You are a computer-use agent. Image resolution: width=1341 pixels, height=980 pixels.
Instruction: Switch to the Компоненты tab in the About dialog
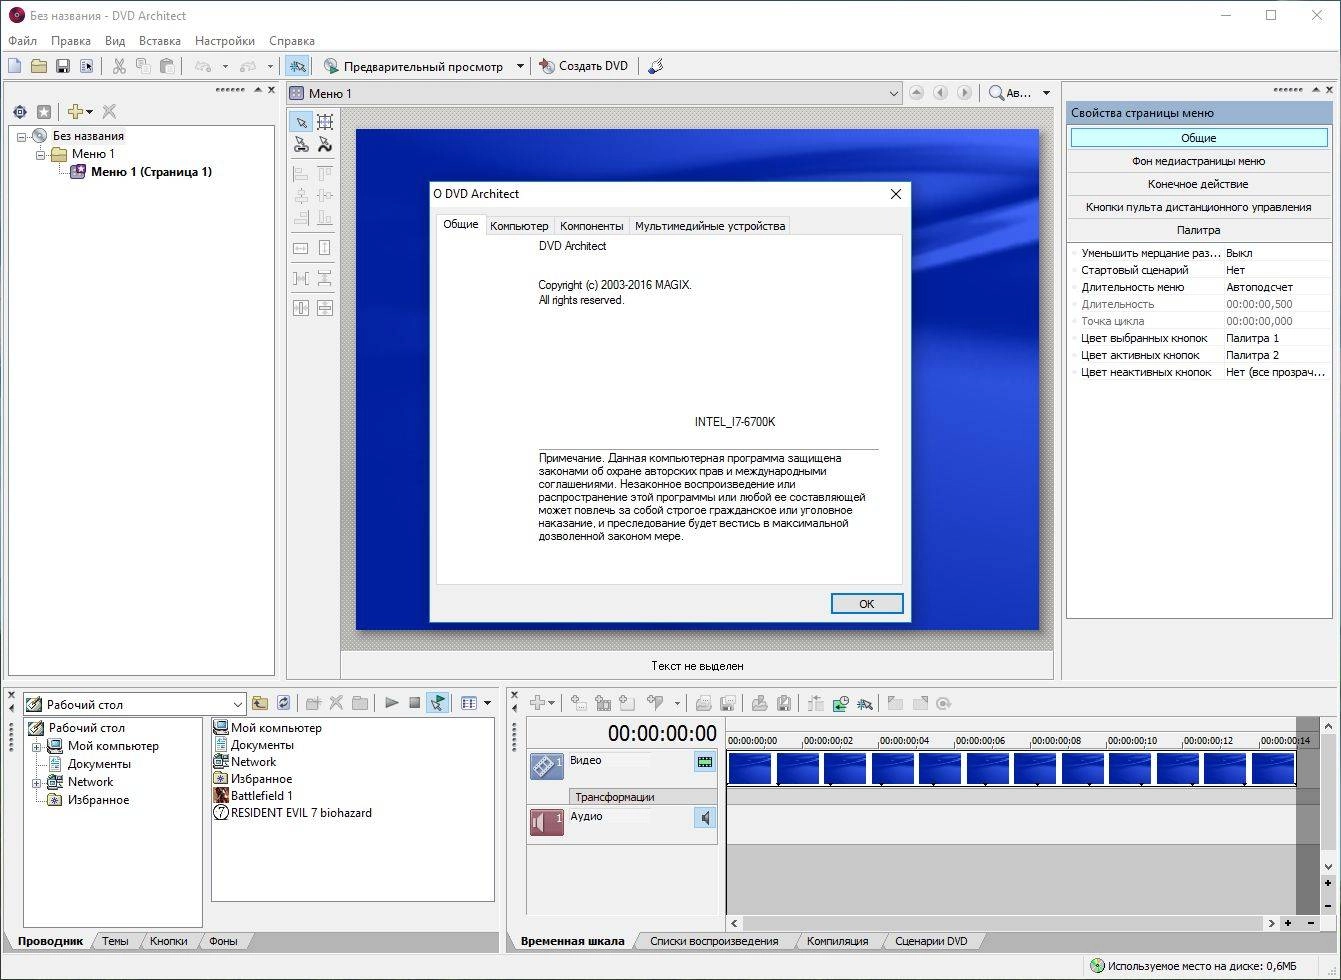pos(591,226)
